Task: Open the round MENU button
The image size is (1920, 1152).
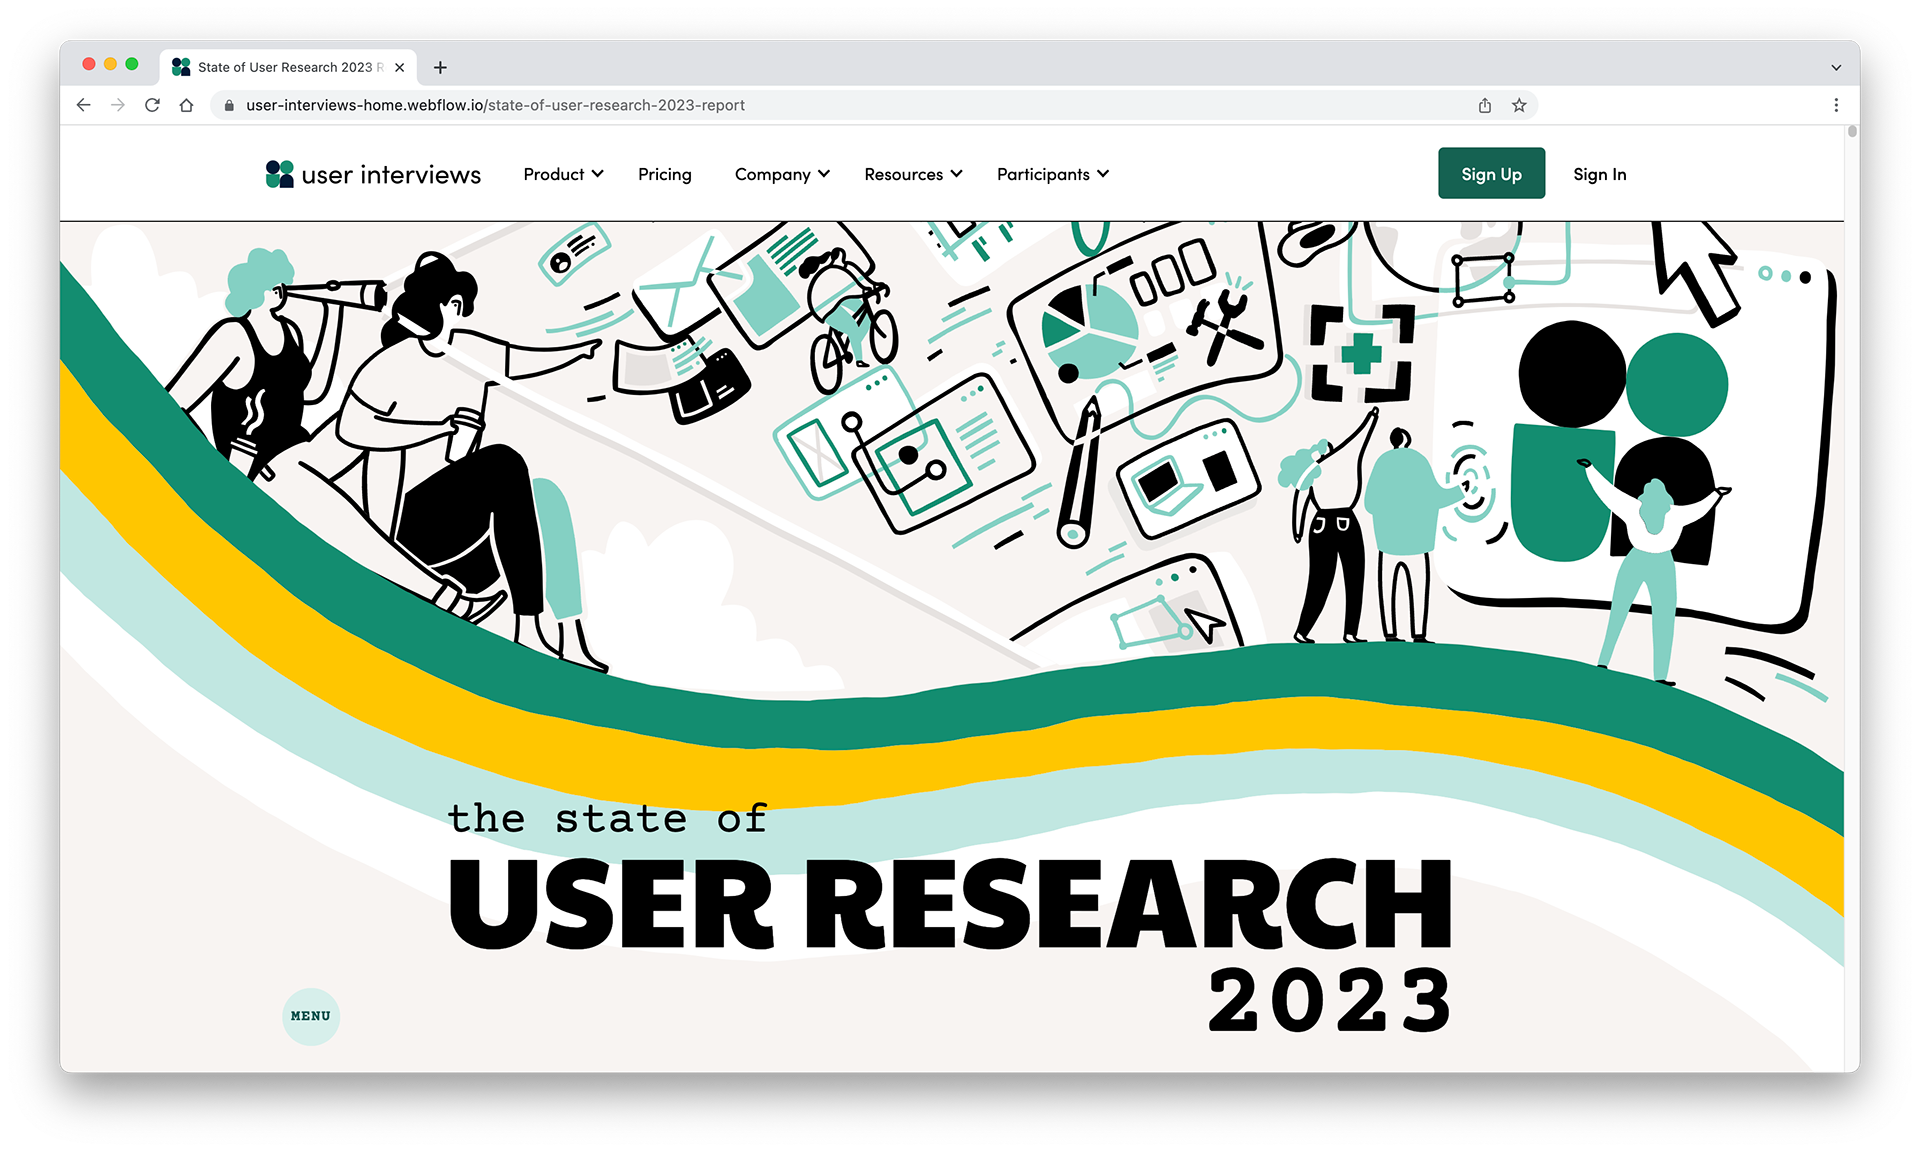Action: [x=311, y=1016]
